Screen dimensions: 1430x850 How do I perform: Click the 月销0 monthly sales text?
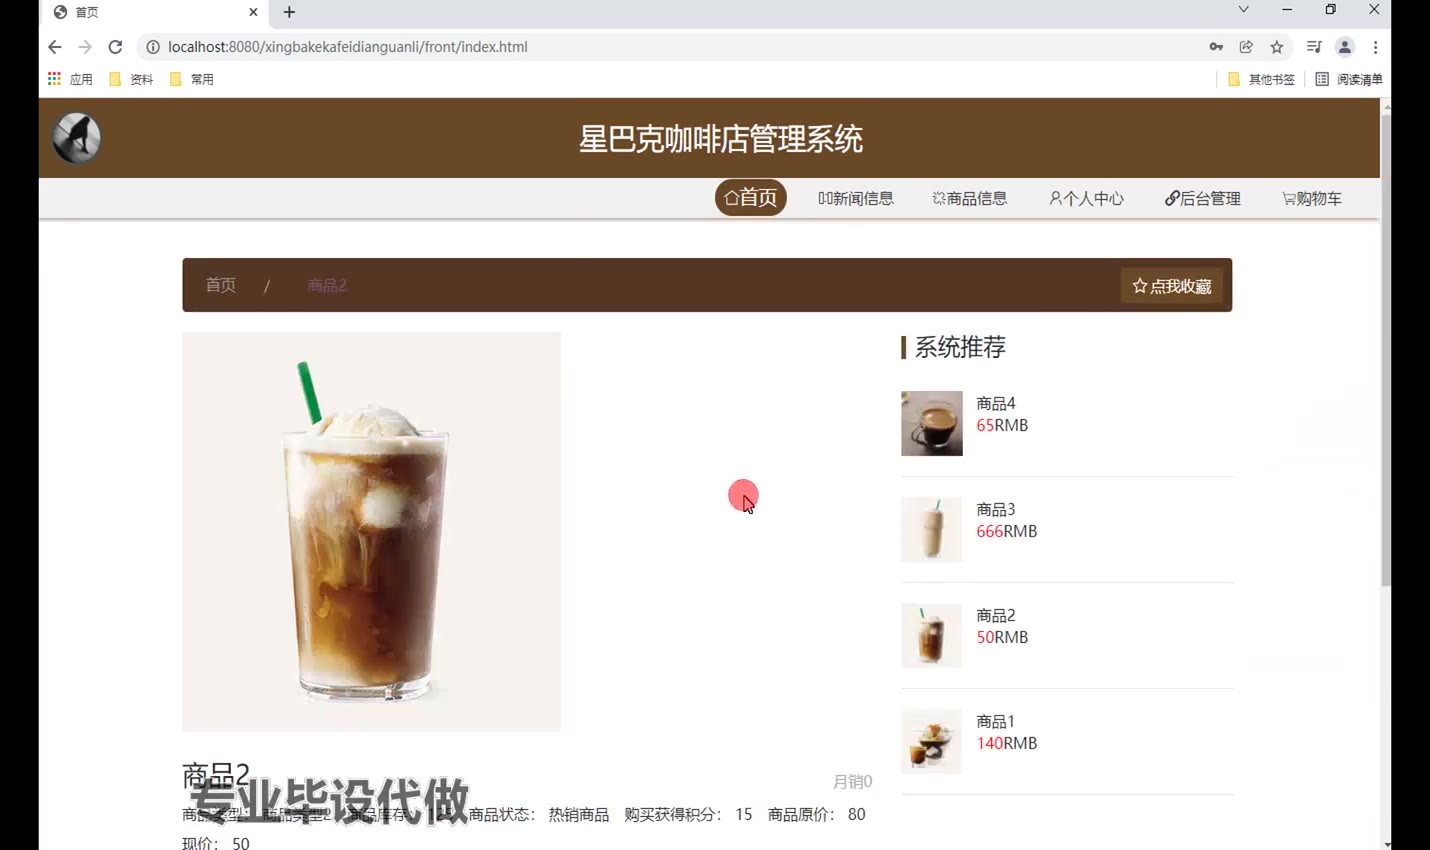tap(853, 781)
